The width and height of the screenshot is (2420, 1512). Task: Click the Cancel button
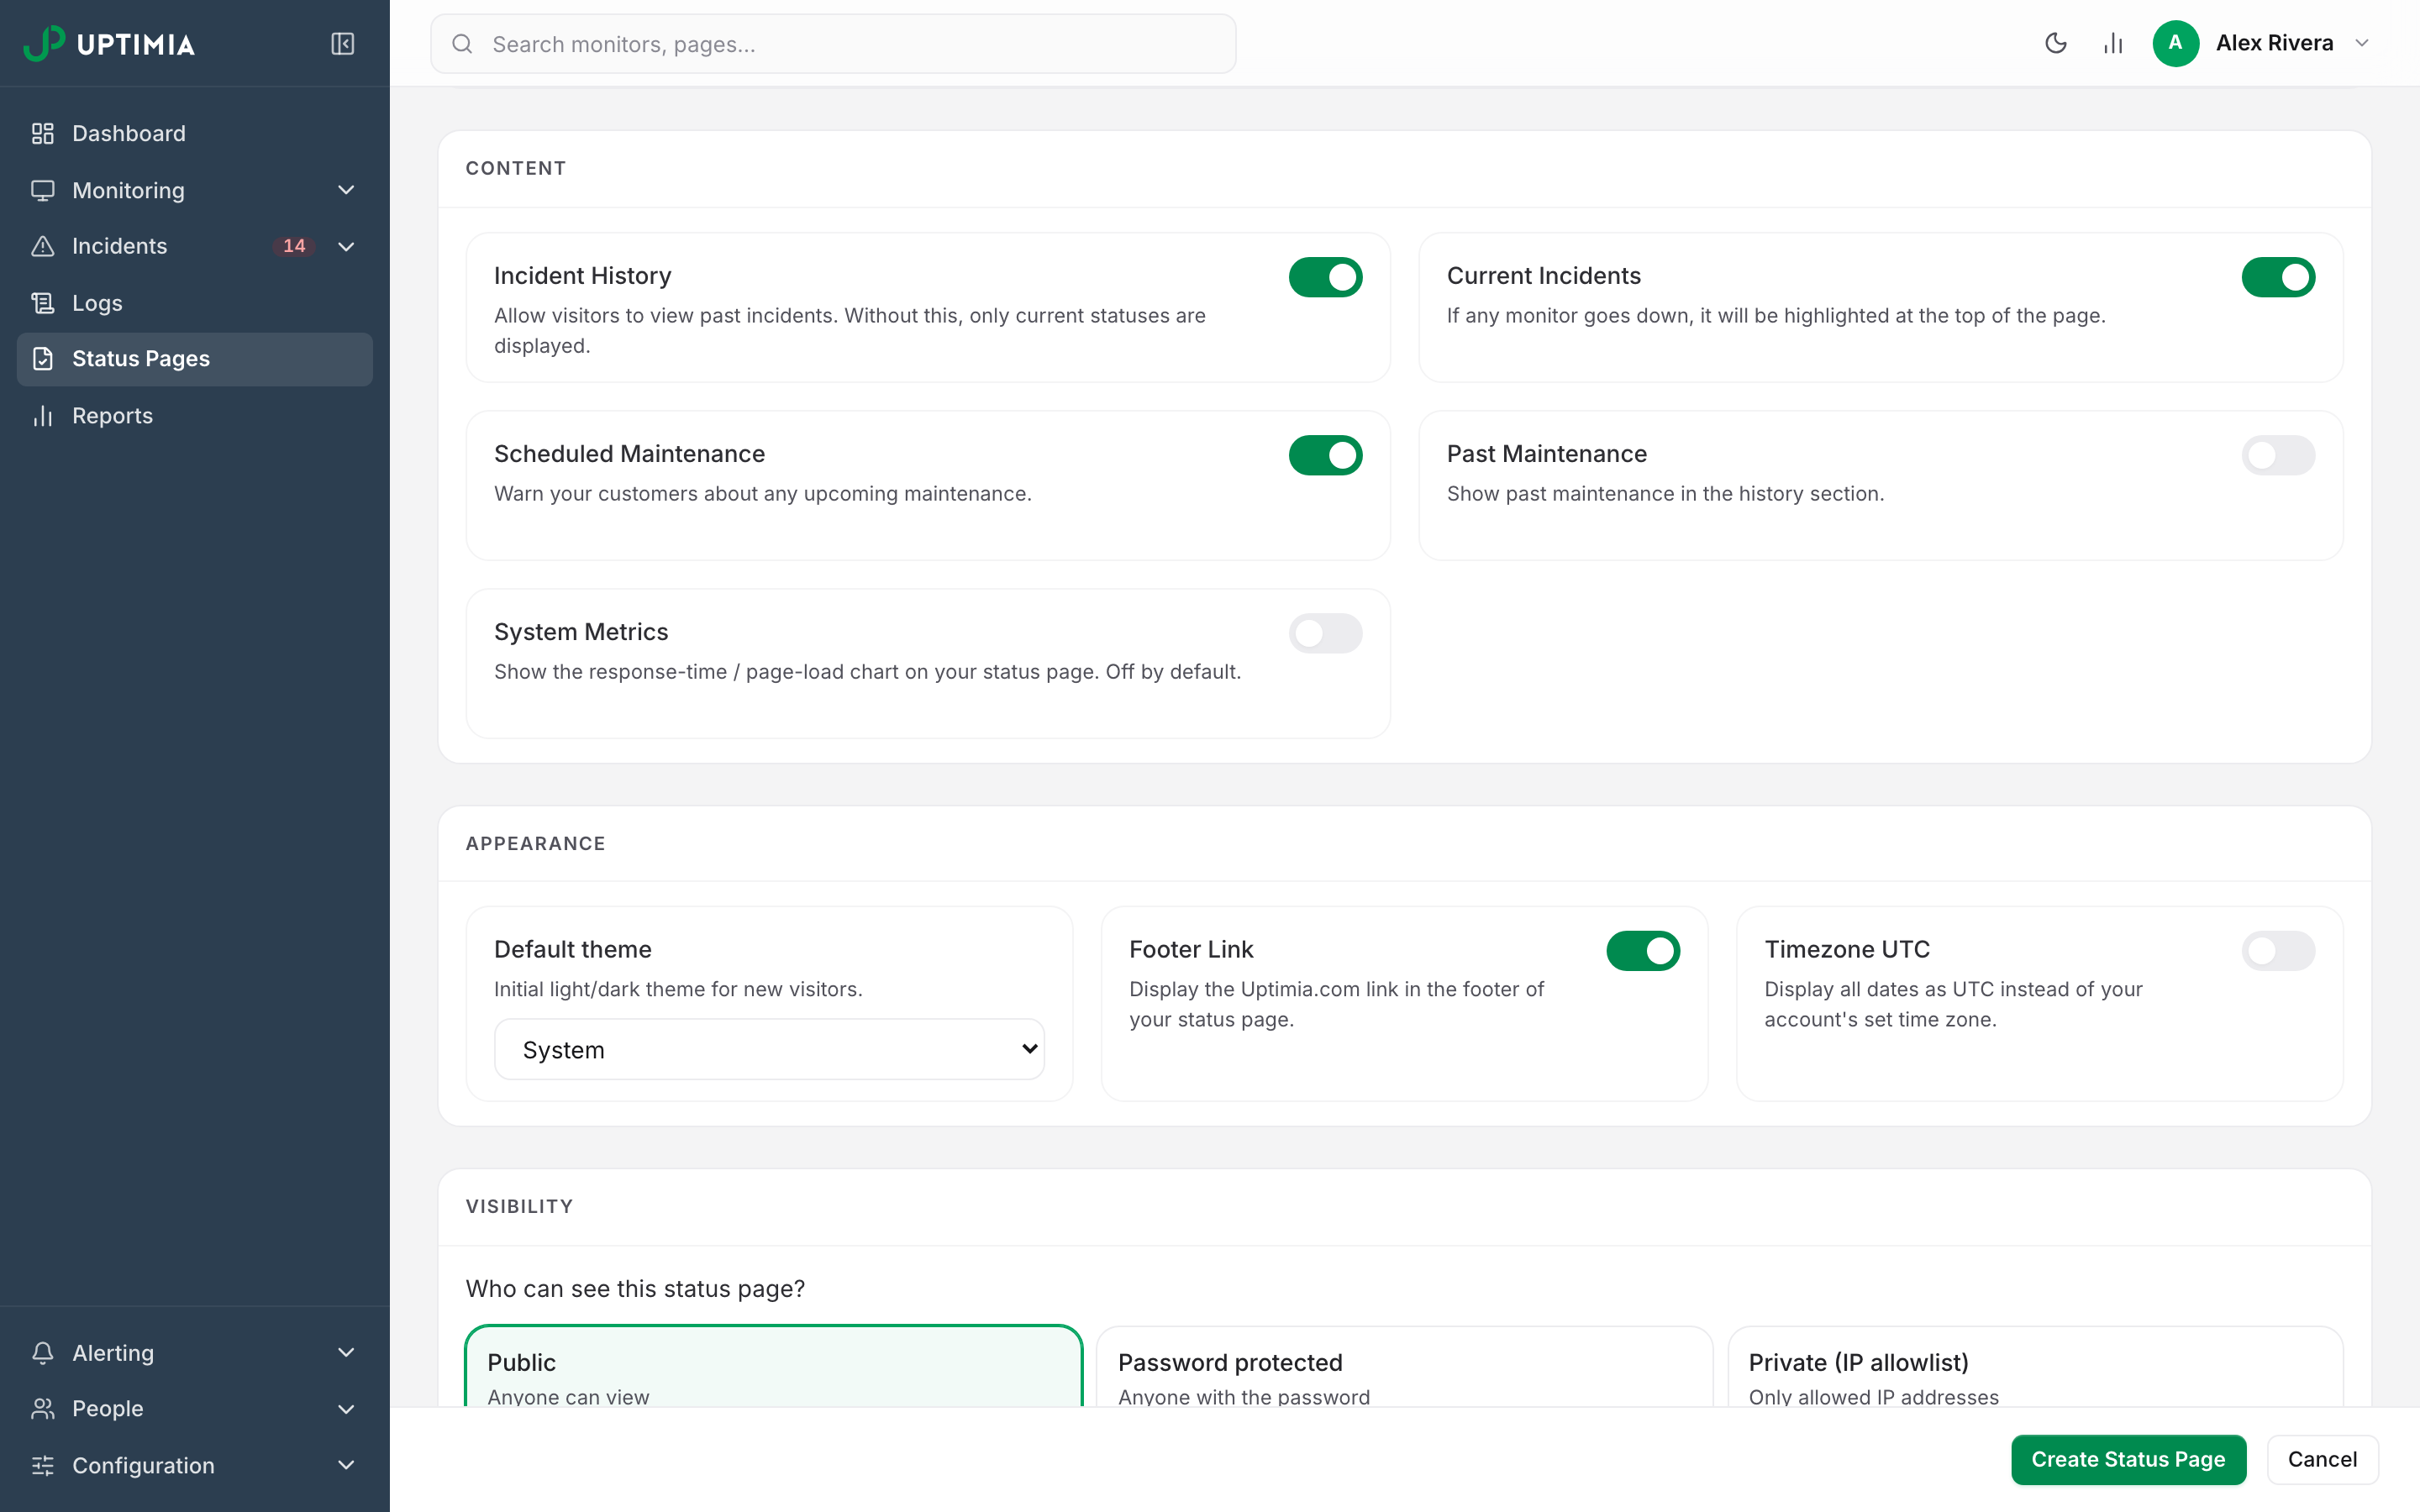pos(2322,1460)
